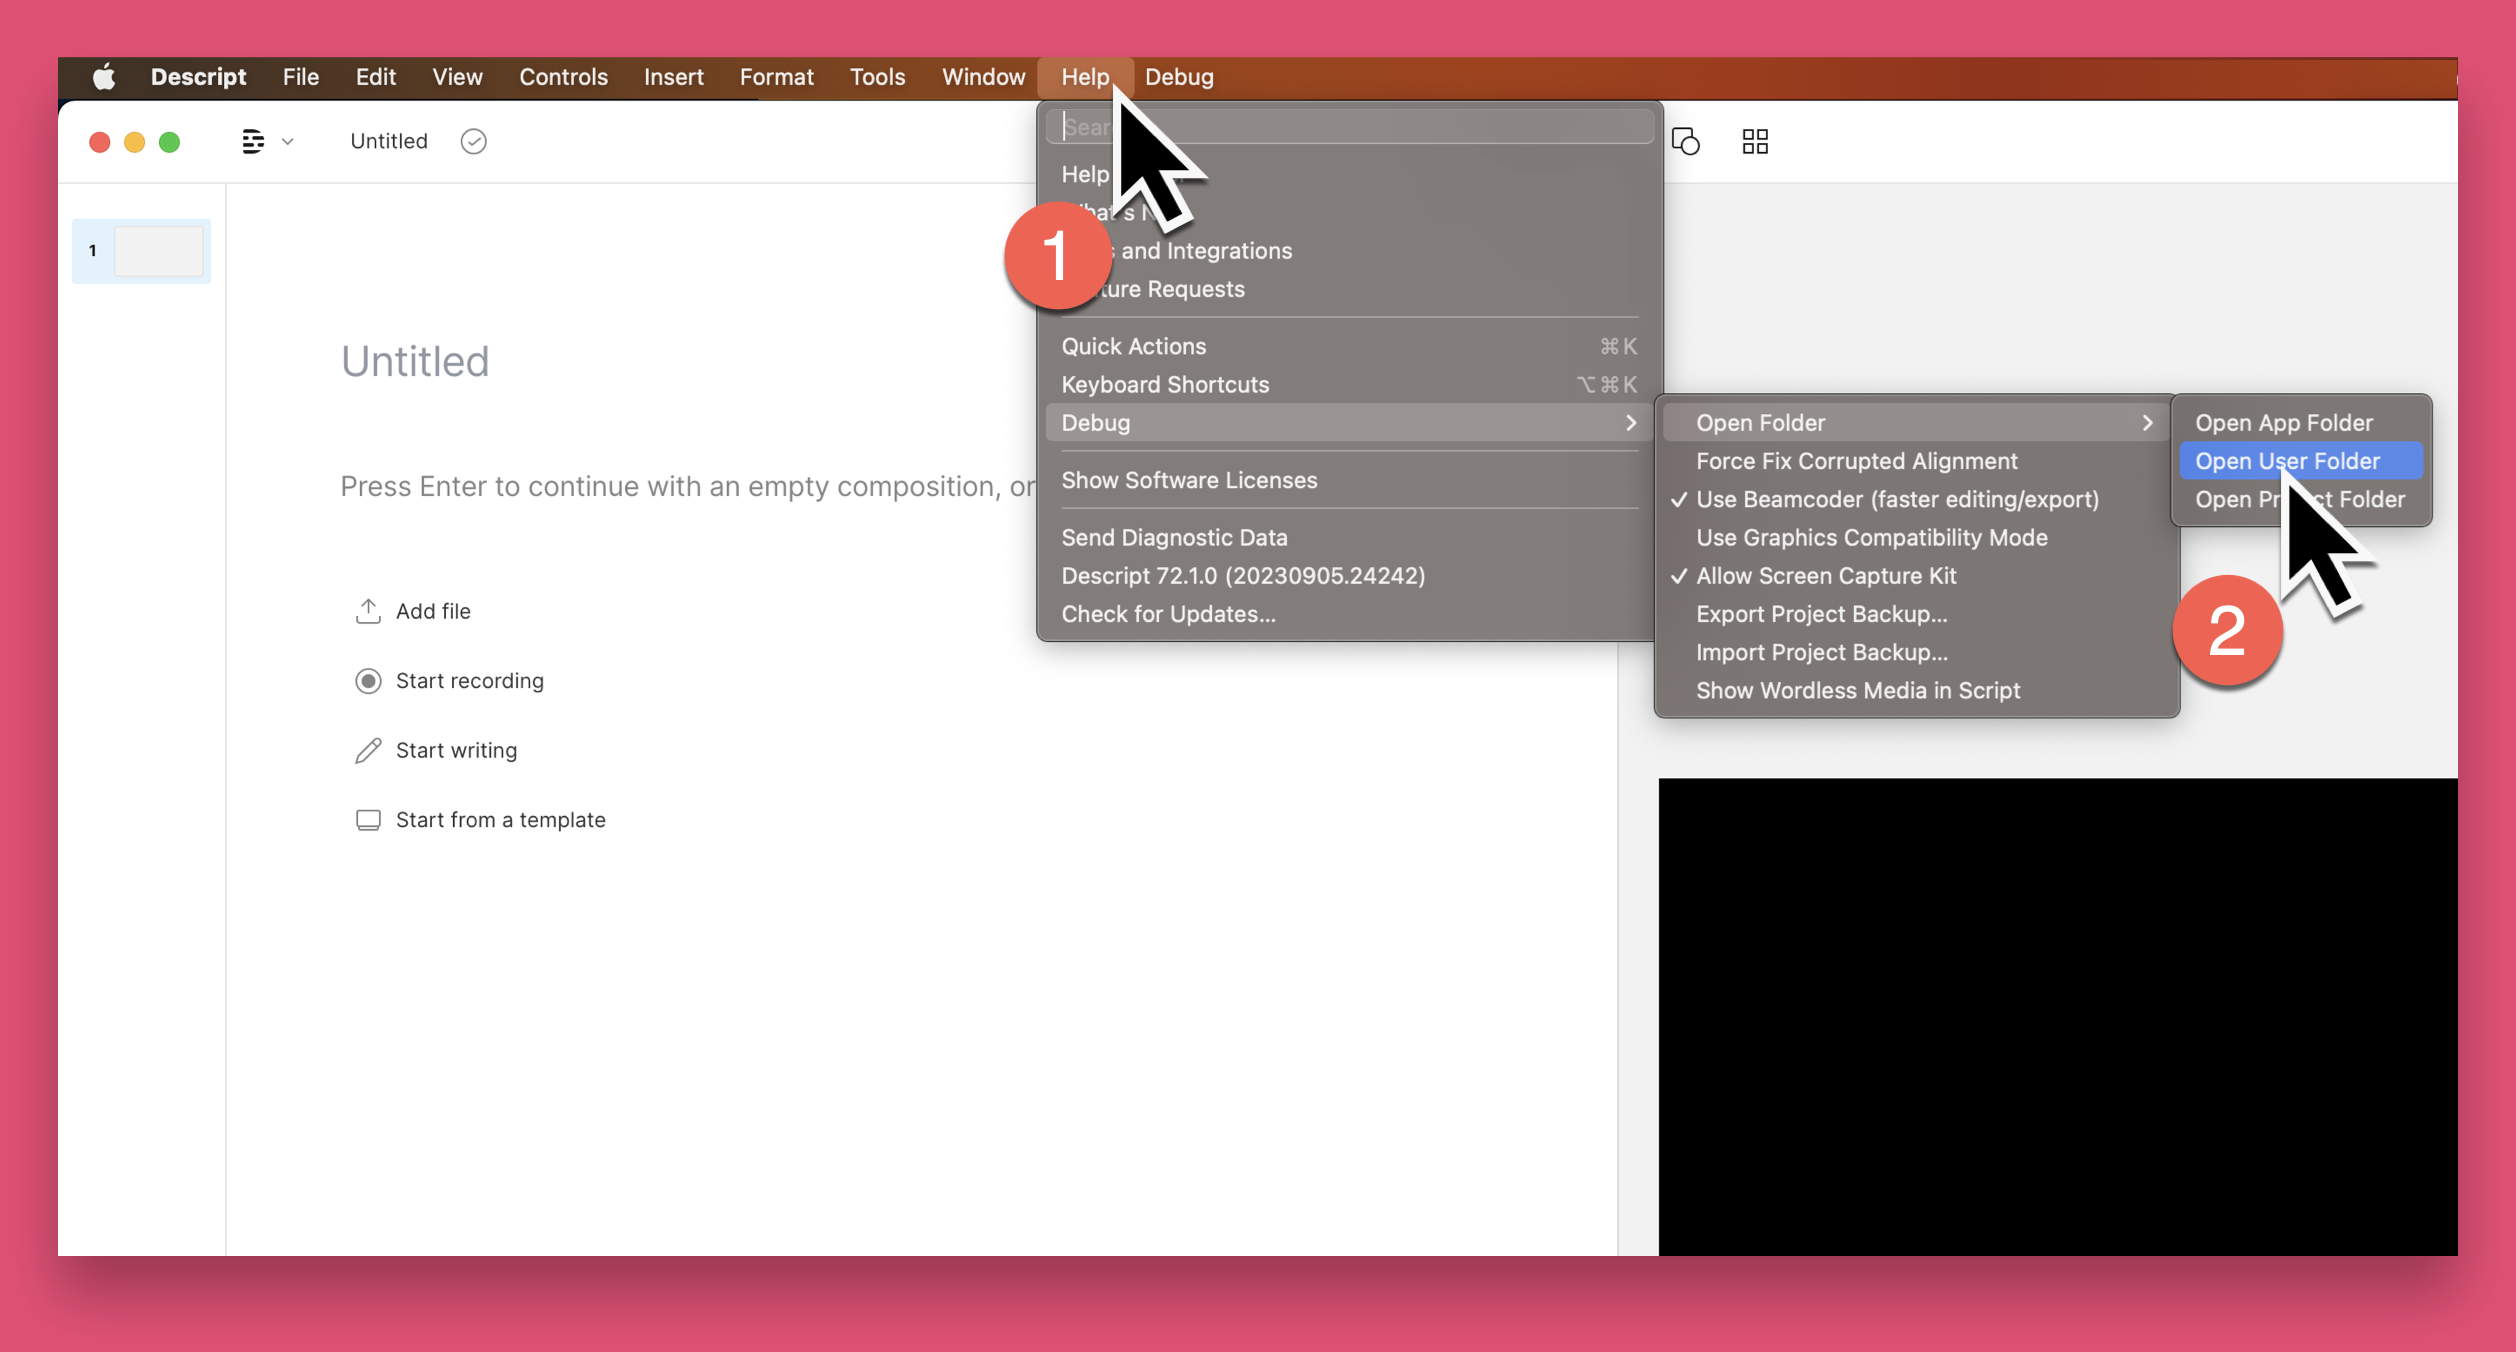Expand the chevron next to project icon
2516x1352 pixels.
288,141
